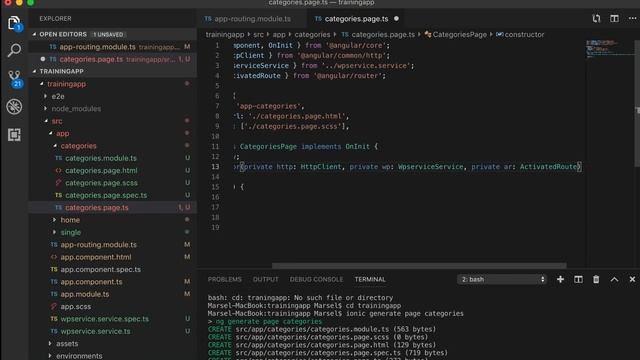Open wpservice.service.spec.ts file

click(113, 319)
